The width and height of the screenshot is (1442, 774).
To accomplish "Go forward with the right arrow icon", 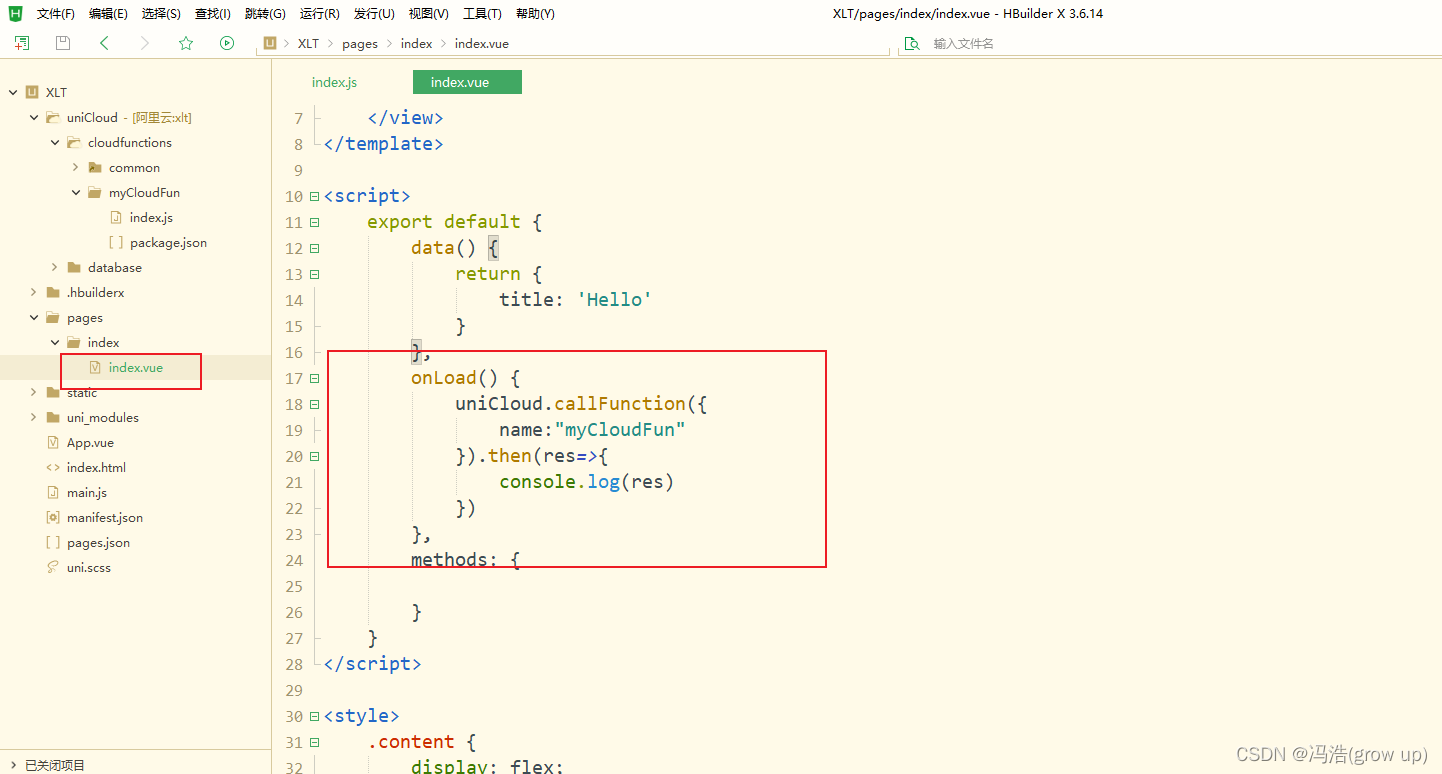I will click(145, 43).
